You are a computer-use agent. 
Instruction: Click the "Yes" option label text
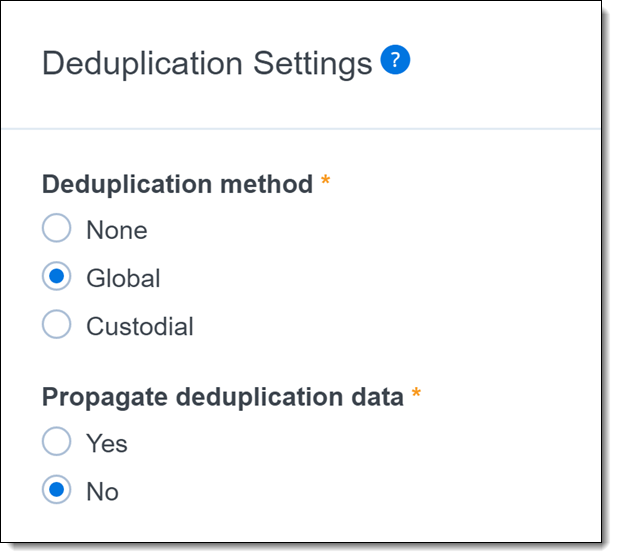click(106, 443)
